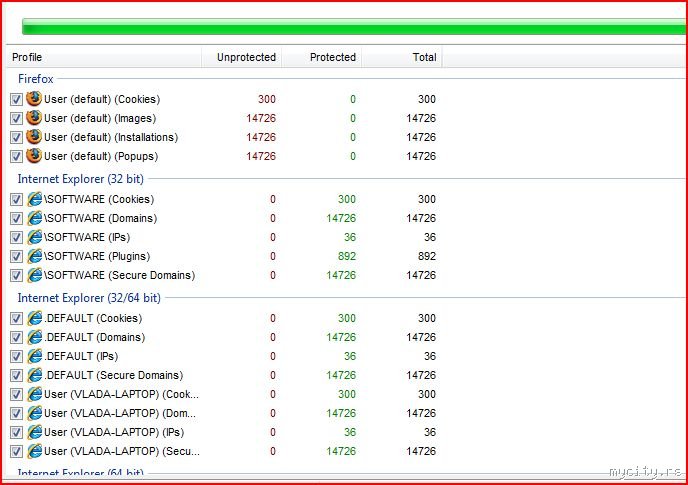Select User (VLADA-LAPTOP) (Dom... row text
Screen dimensions: 688x485
[x=120, y=413]
